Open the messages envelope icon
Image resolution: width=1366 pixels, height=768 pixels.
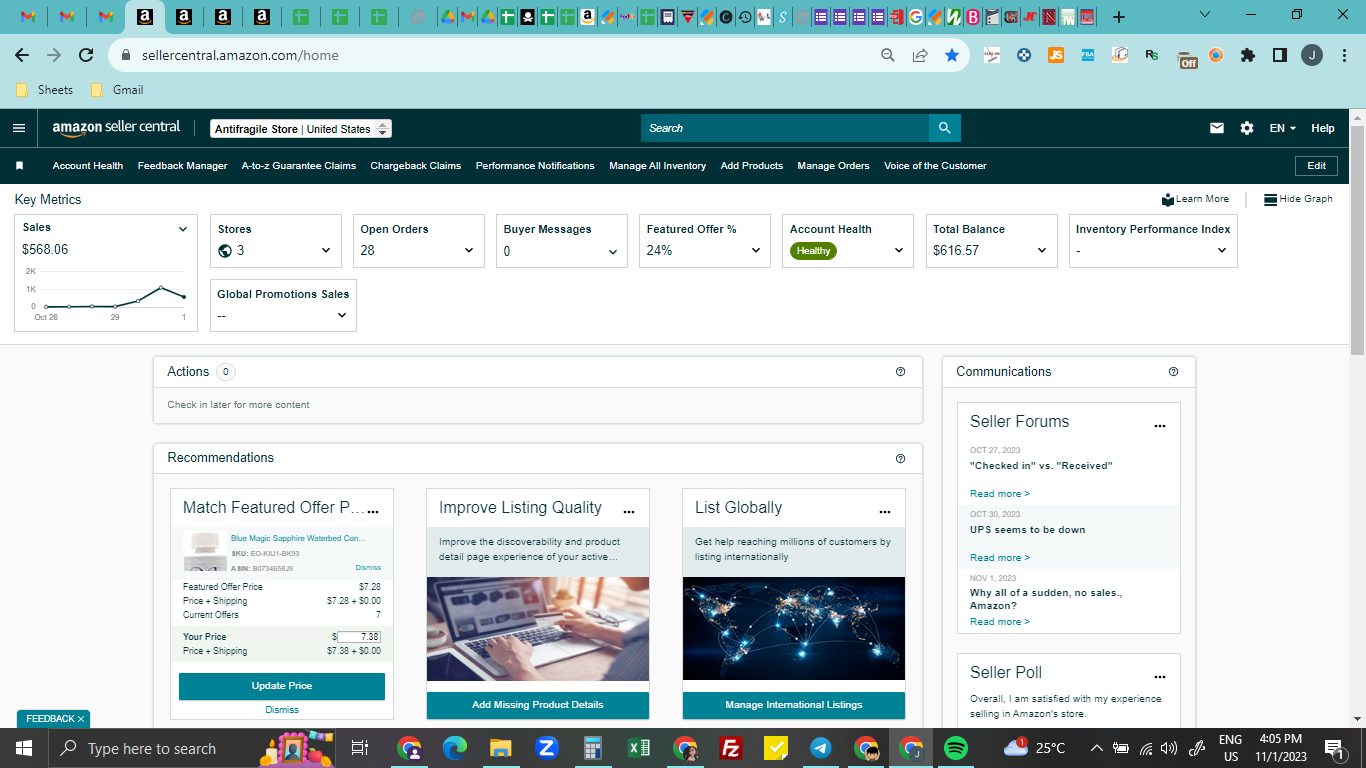coord(1217,128)
